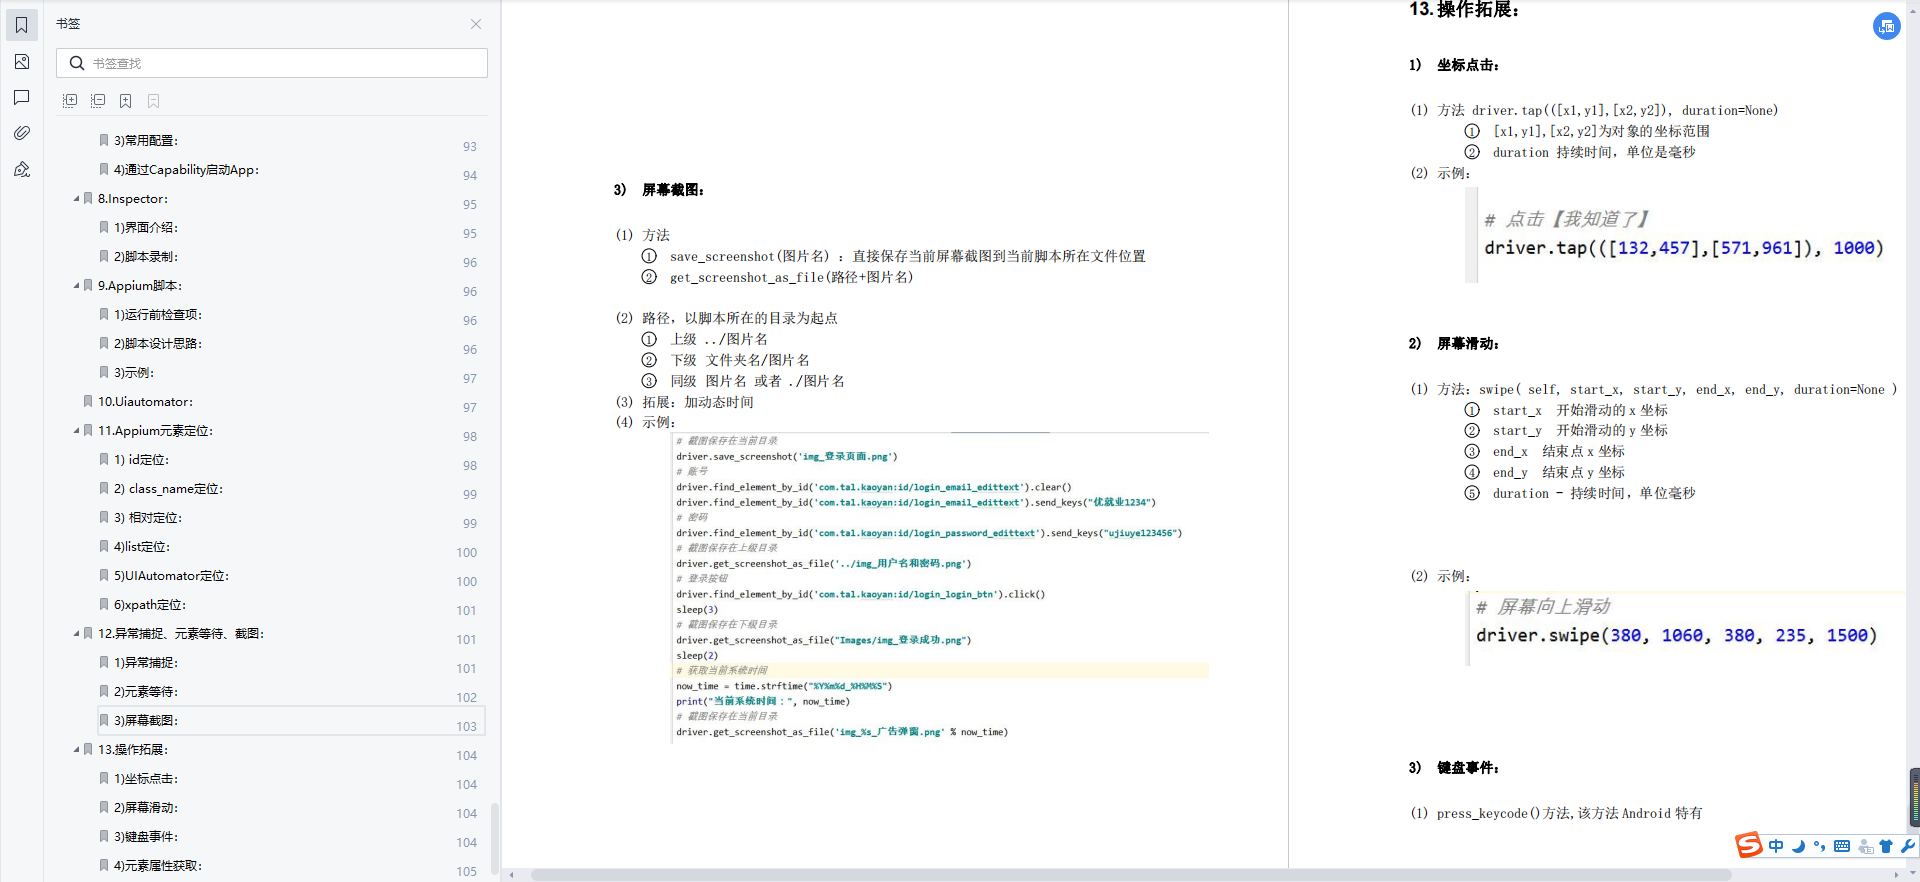This screenshot has width=1920, height=882.
Task: Go to bookmark 3) 相对定位
Action: pos(148,518)
